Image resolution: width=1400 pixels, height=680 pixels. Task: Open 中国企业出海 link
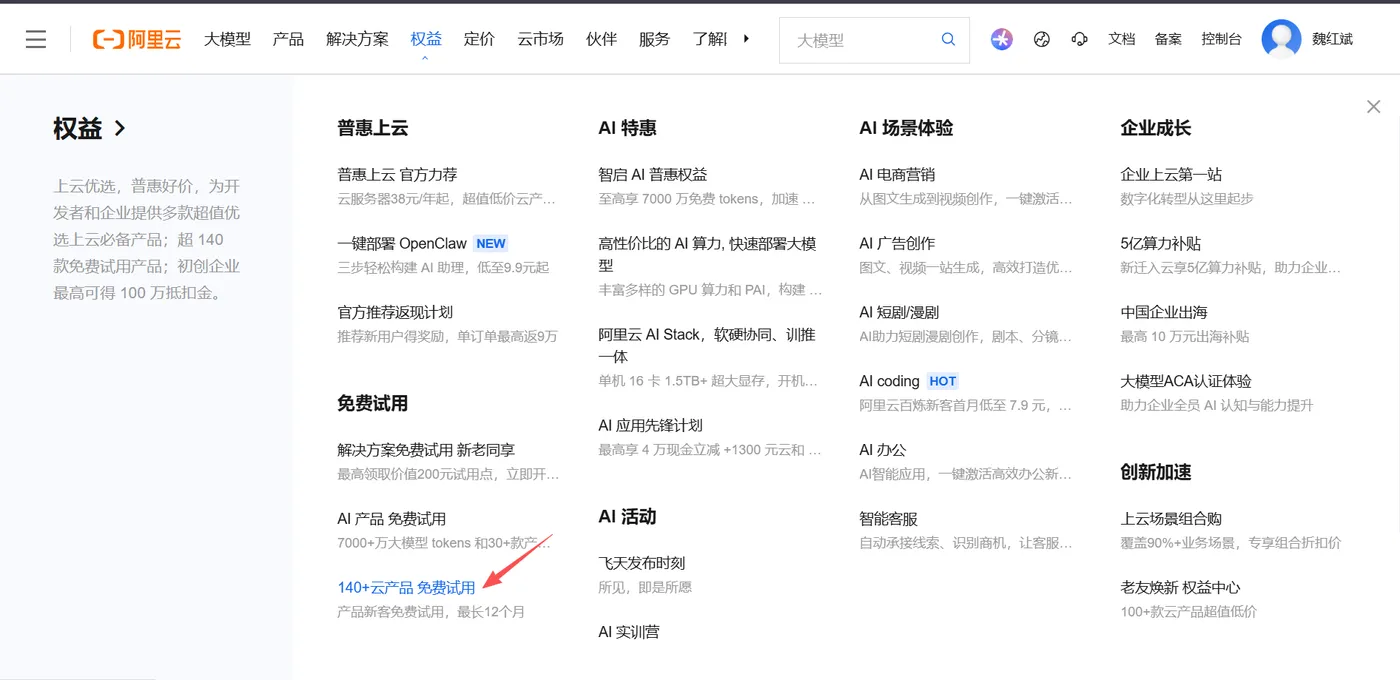(x=1163, y=312)
